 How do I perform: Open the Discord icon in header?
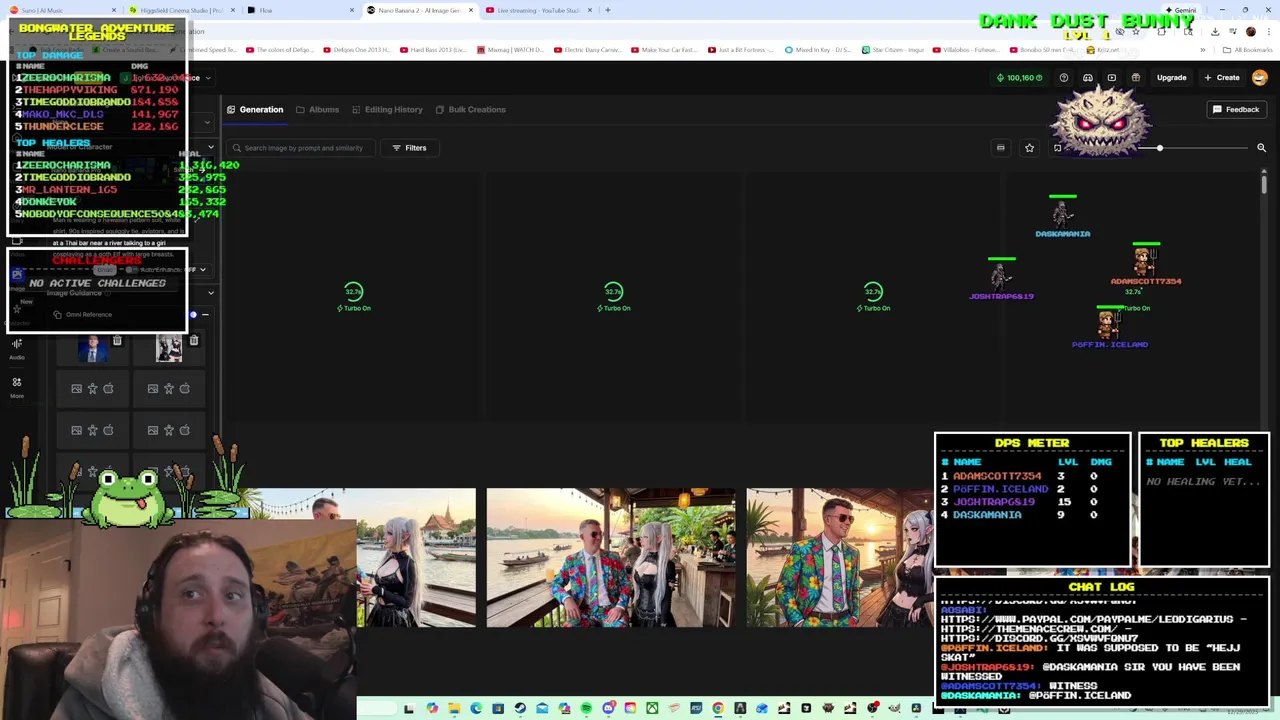(x=1088, y=77)
